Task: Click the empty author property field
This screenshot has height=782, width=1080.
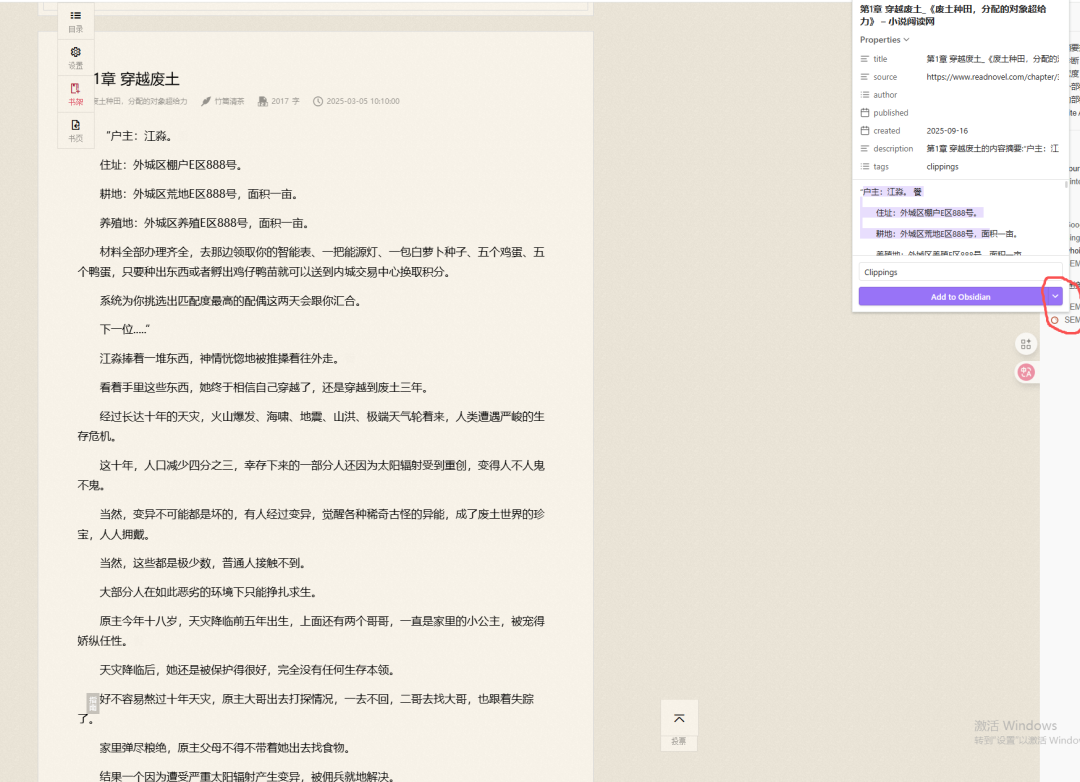Action: coord(990,95)
